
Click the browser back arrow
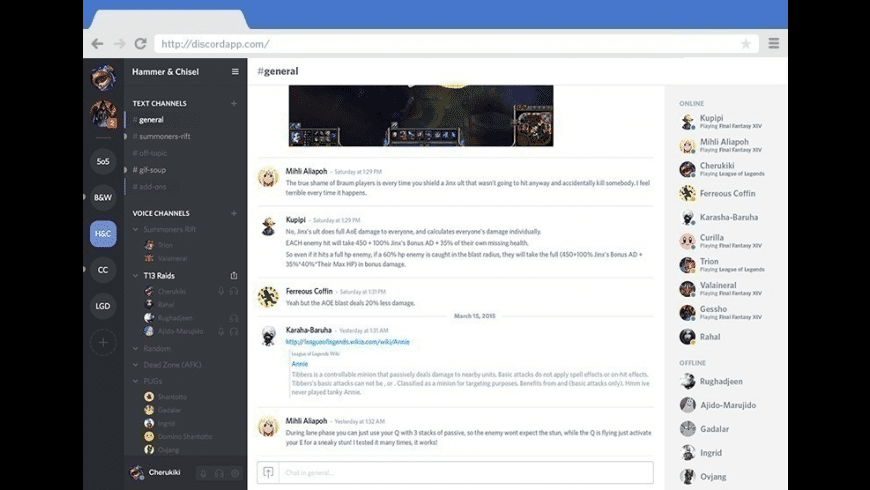[x=97, y=43]
